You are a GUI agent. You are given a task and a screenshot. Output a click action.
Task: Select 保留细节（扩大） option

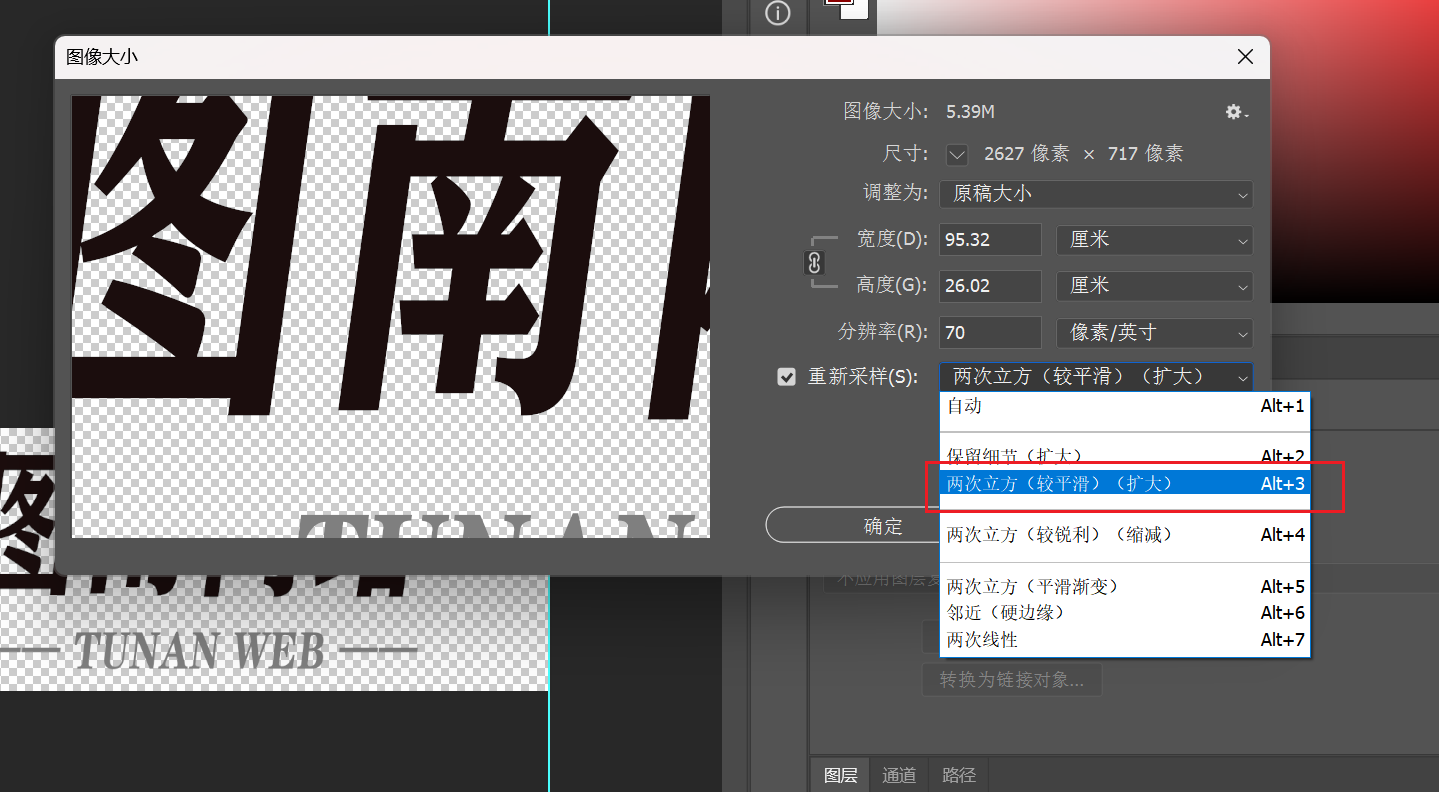[1125, 456]
